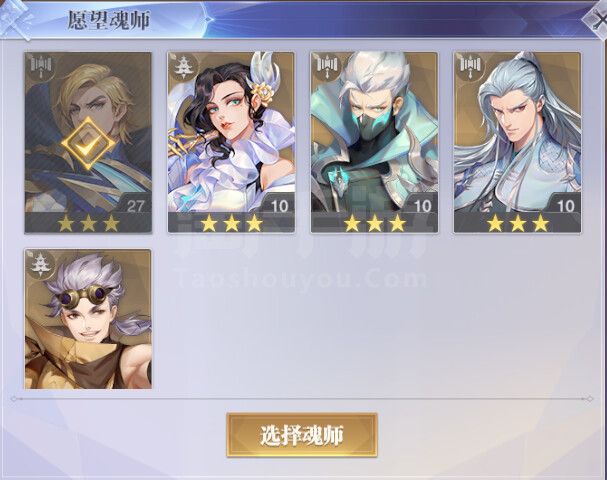Click the class icon on the masked white-haired hero card

coord(326,66)
